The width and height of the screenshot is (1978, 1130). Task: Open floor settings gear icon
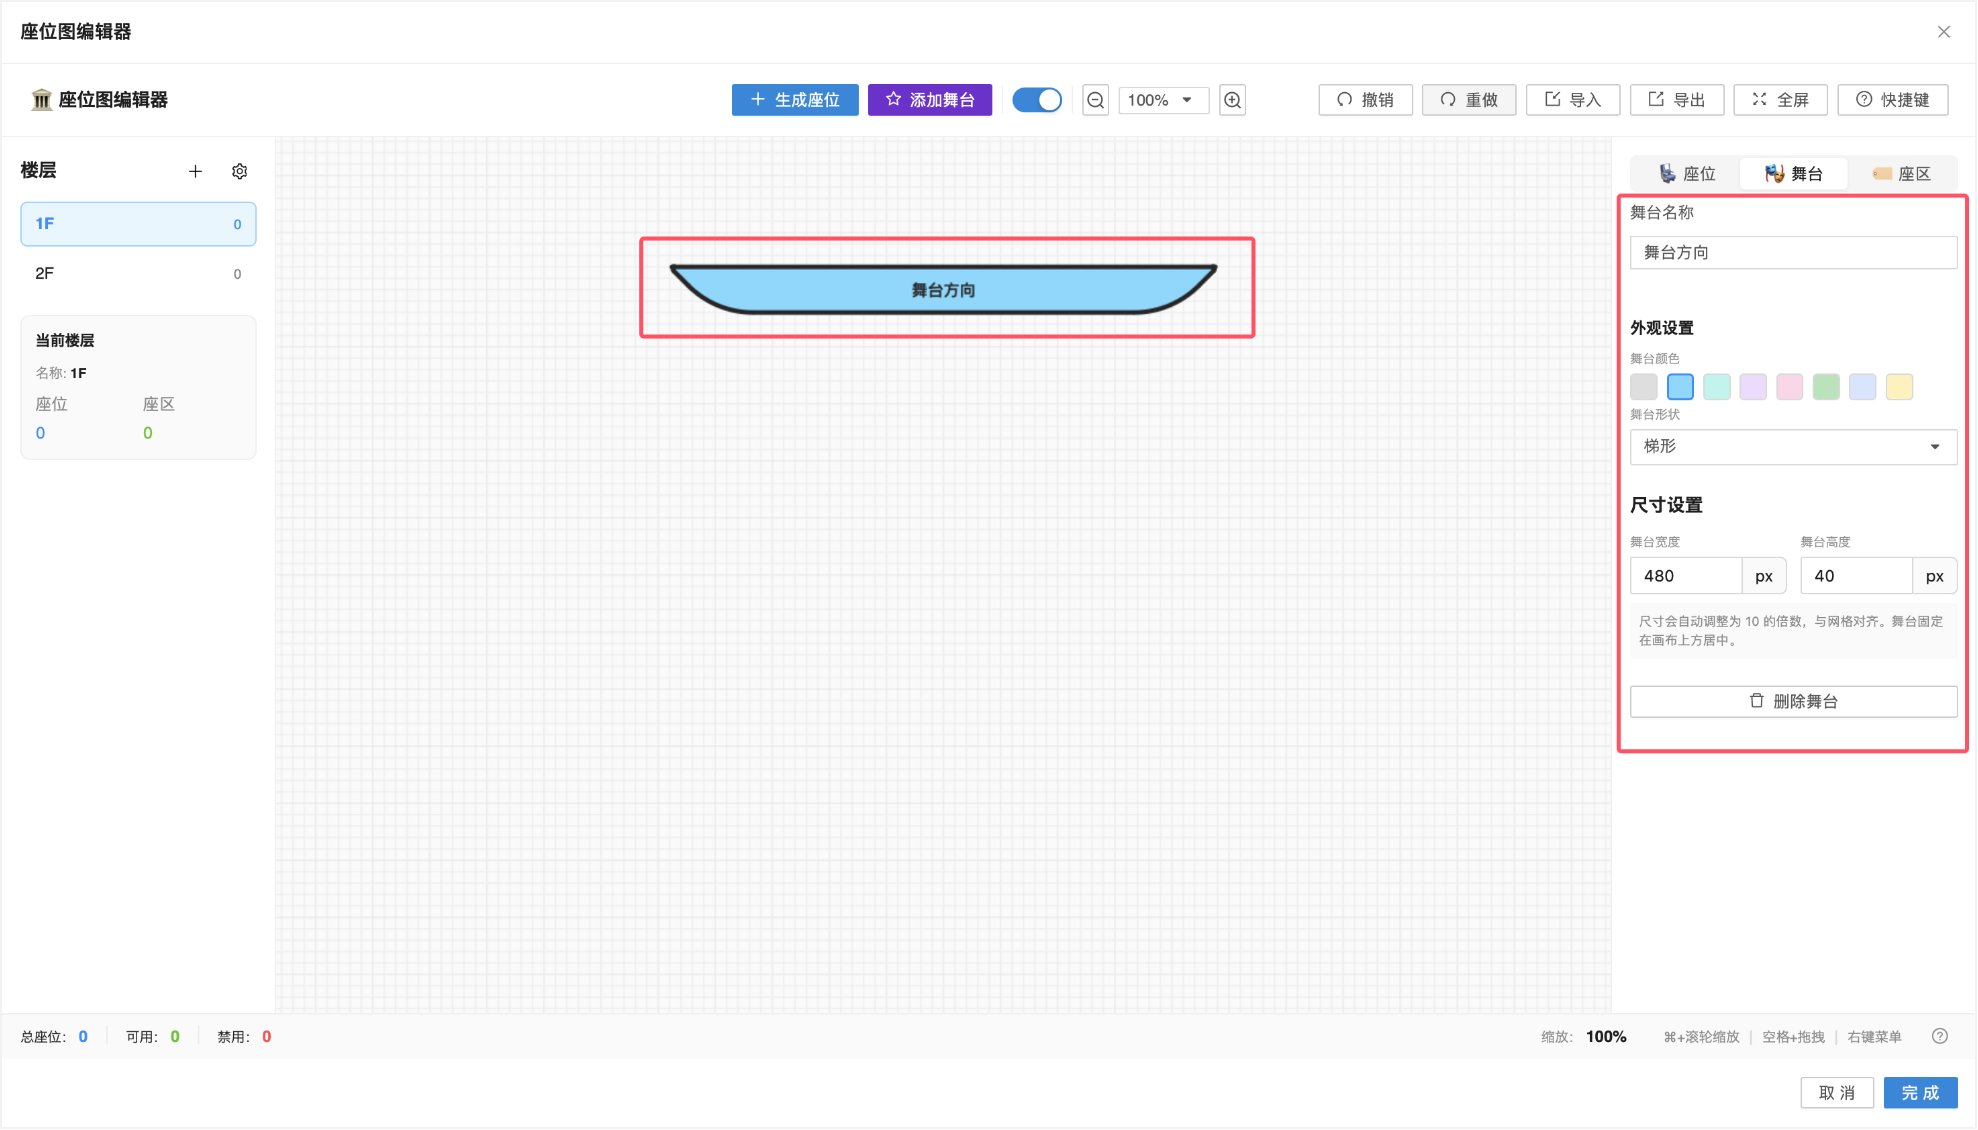(239, 172)
